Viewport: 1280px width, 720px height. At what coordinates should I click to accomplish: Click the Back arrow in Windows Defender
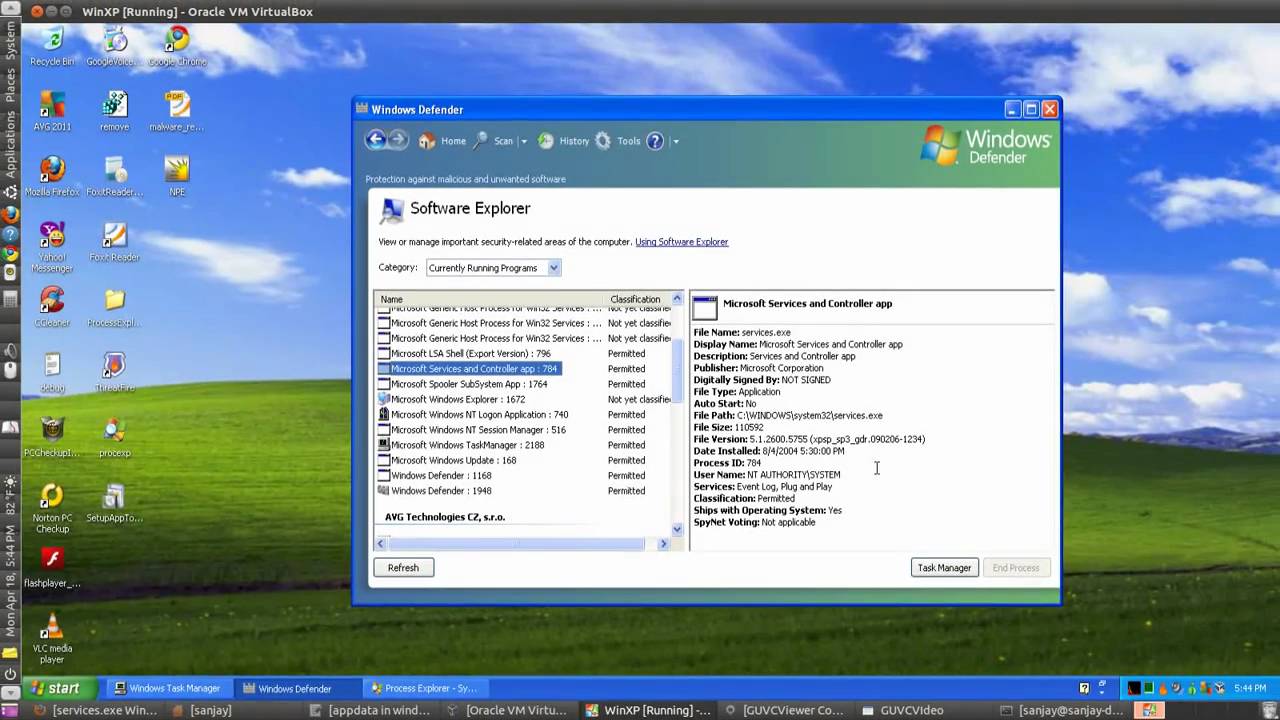(375, 141)
